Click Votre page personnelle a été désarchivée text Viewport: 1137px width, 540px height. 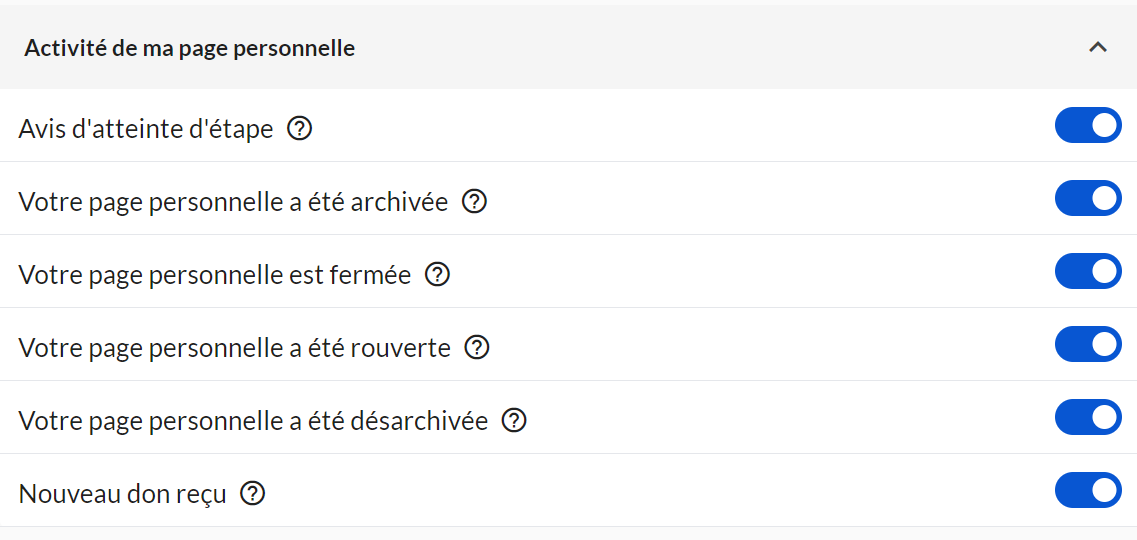253,421
